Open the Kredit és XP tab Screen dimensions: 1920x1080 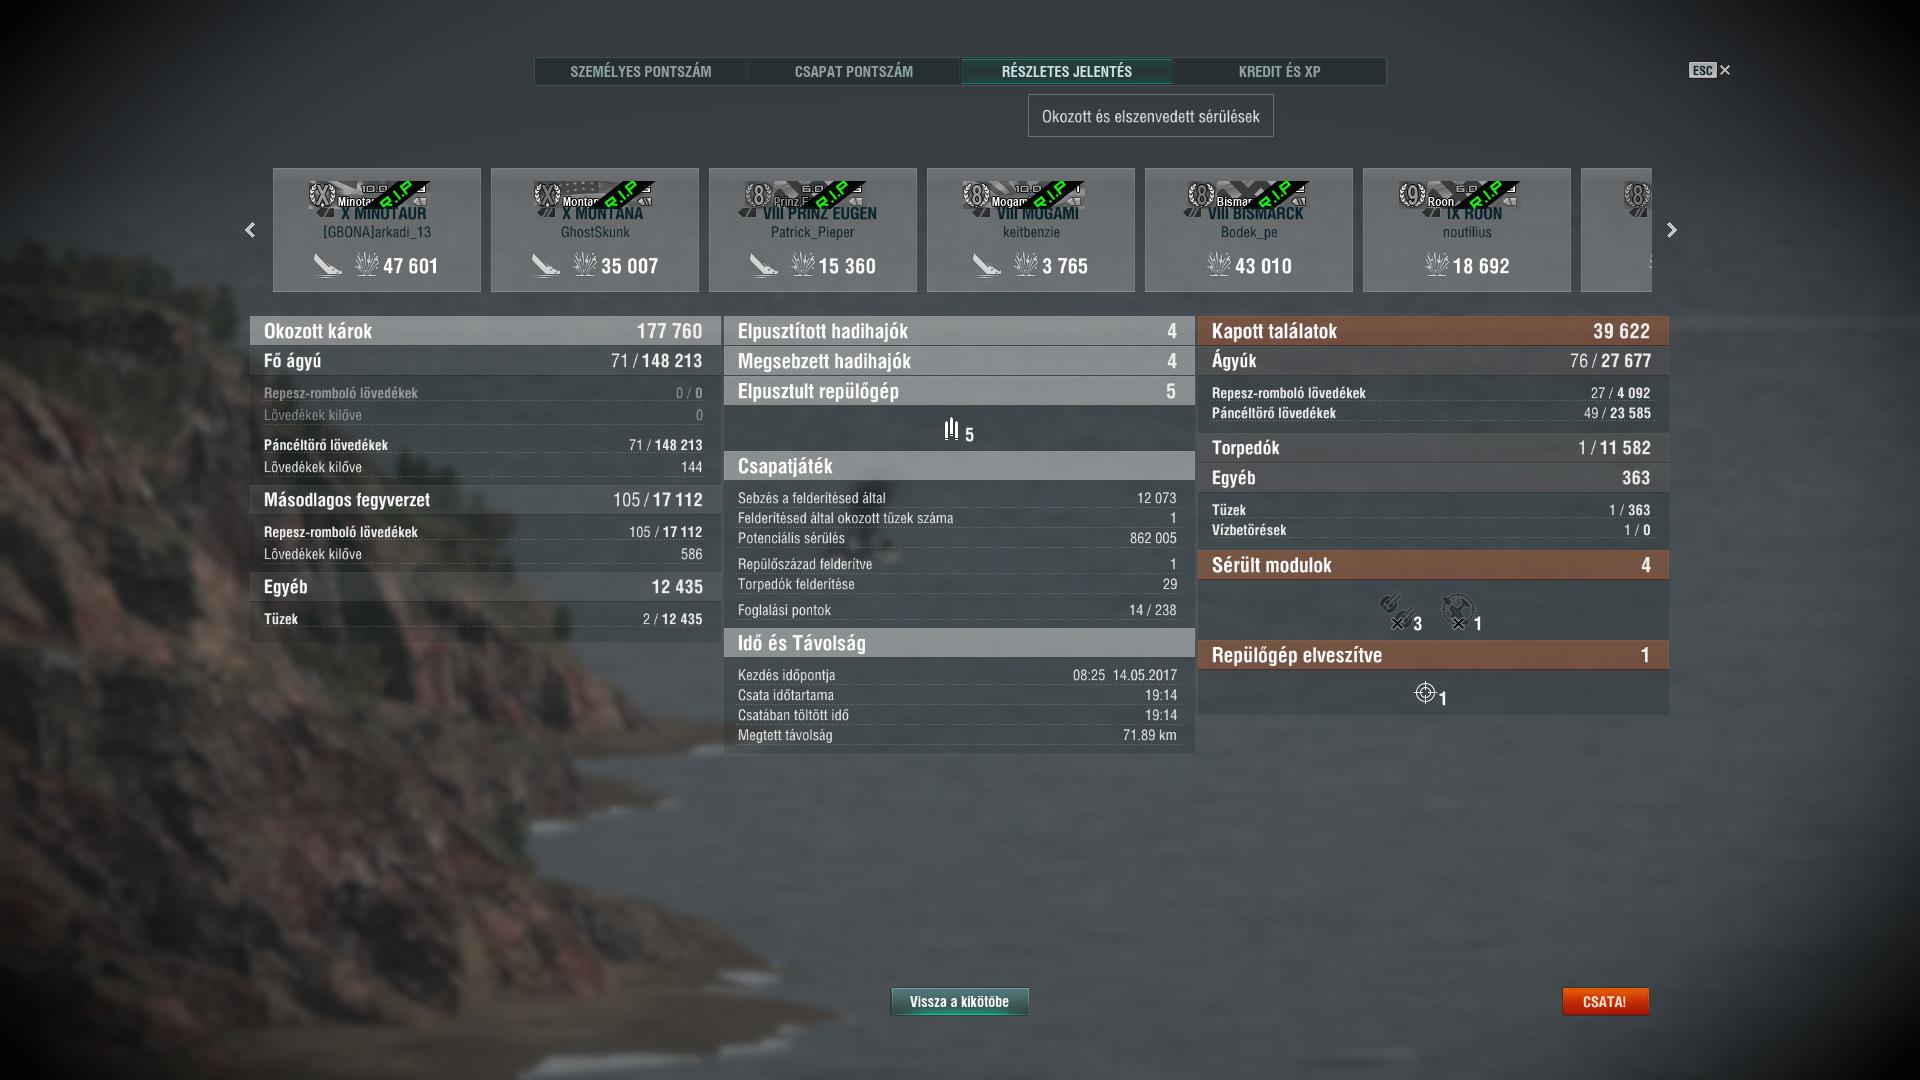pos(1280,72)
